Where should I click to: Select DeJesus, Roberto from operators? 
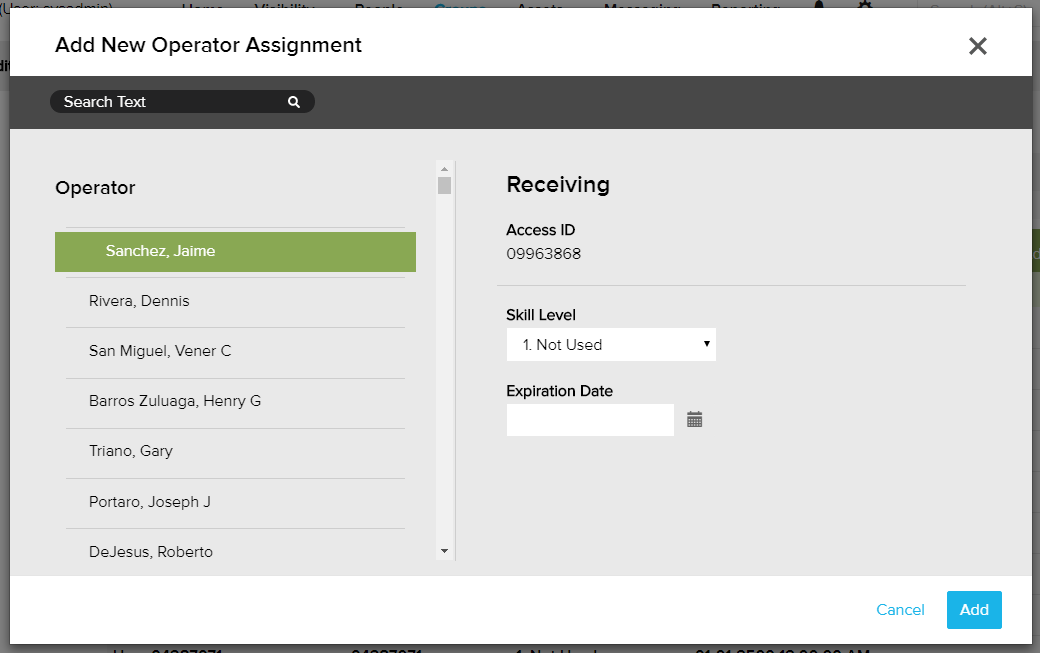pos(235,552)
